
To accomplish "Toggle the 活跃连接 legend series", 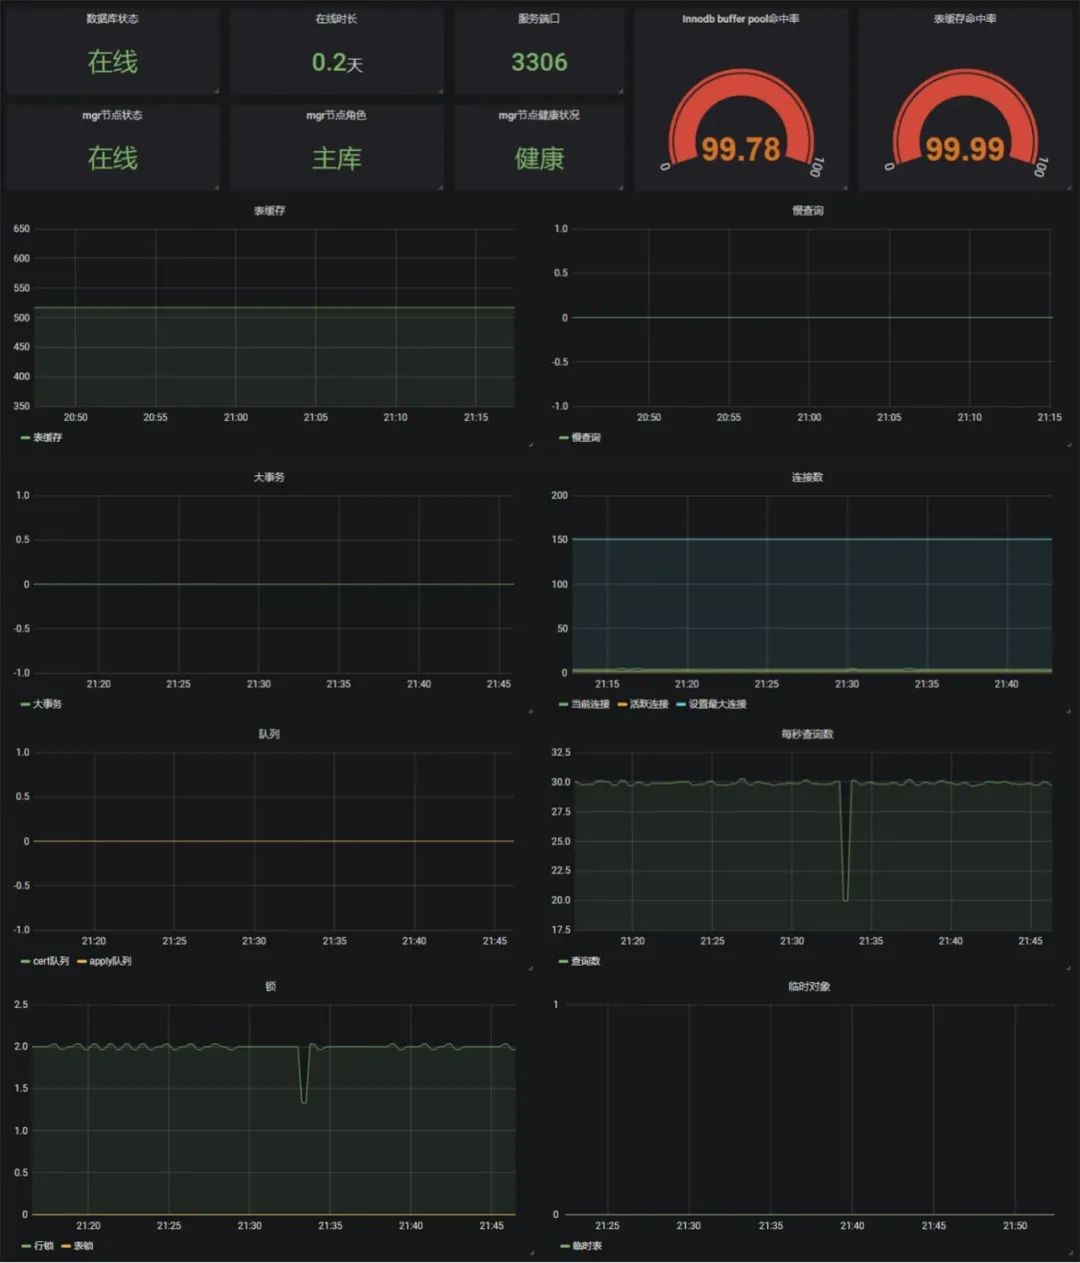I will pyautogui.click(x=648, y=704).
